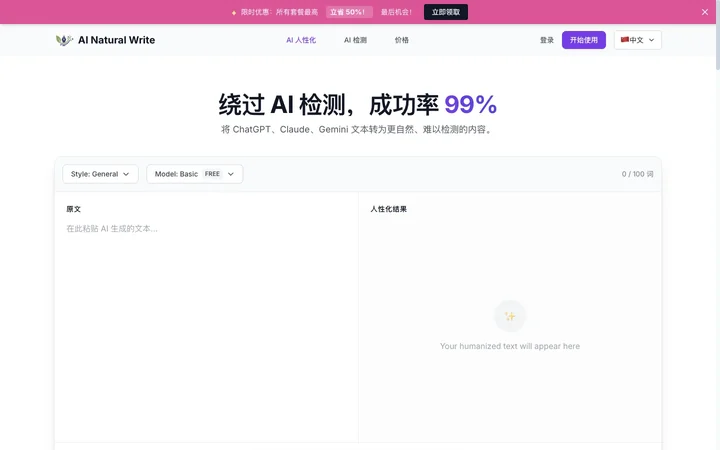The image size is (720, 450).
Task: Go to the 价格 pricing page
Action: (x=401, y=40)
